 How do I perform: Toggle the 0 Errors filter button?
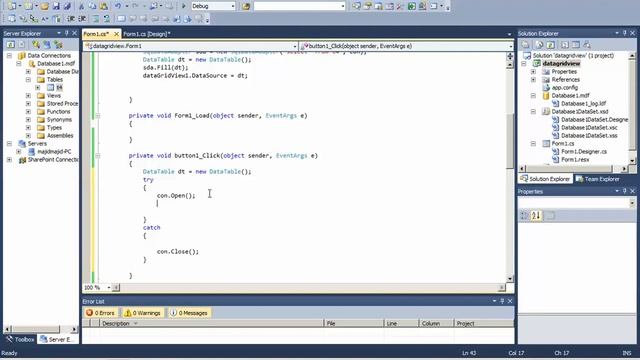pyautogui.click(x=100, y=313)
